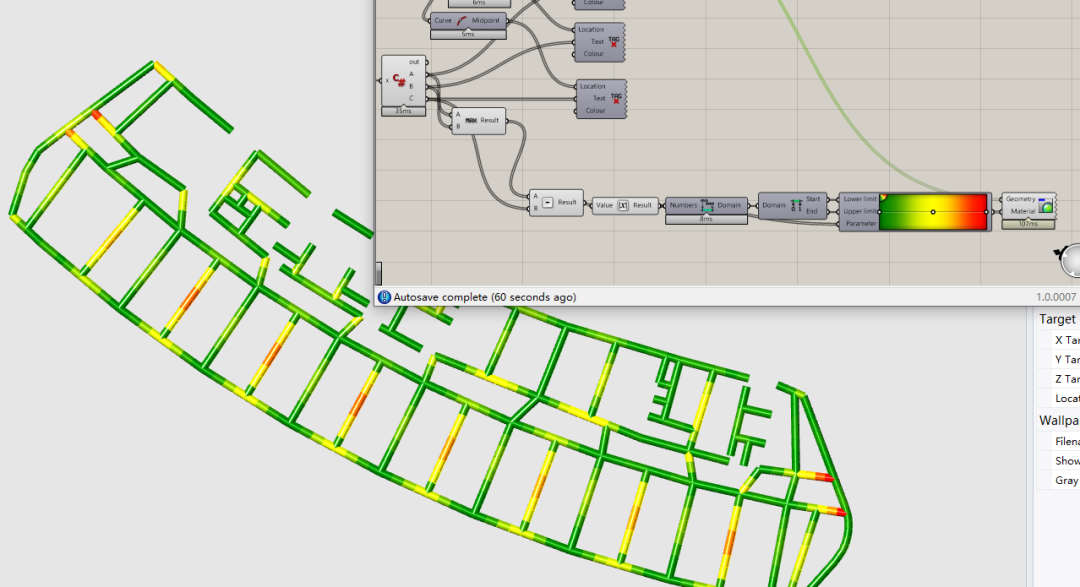Click the Value input of the Absolute component
The width and height of the screenshot is (1080, 587).
(604, 205)
